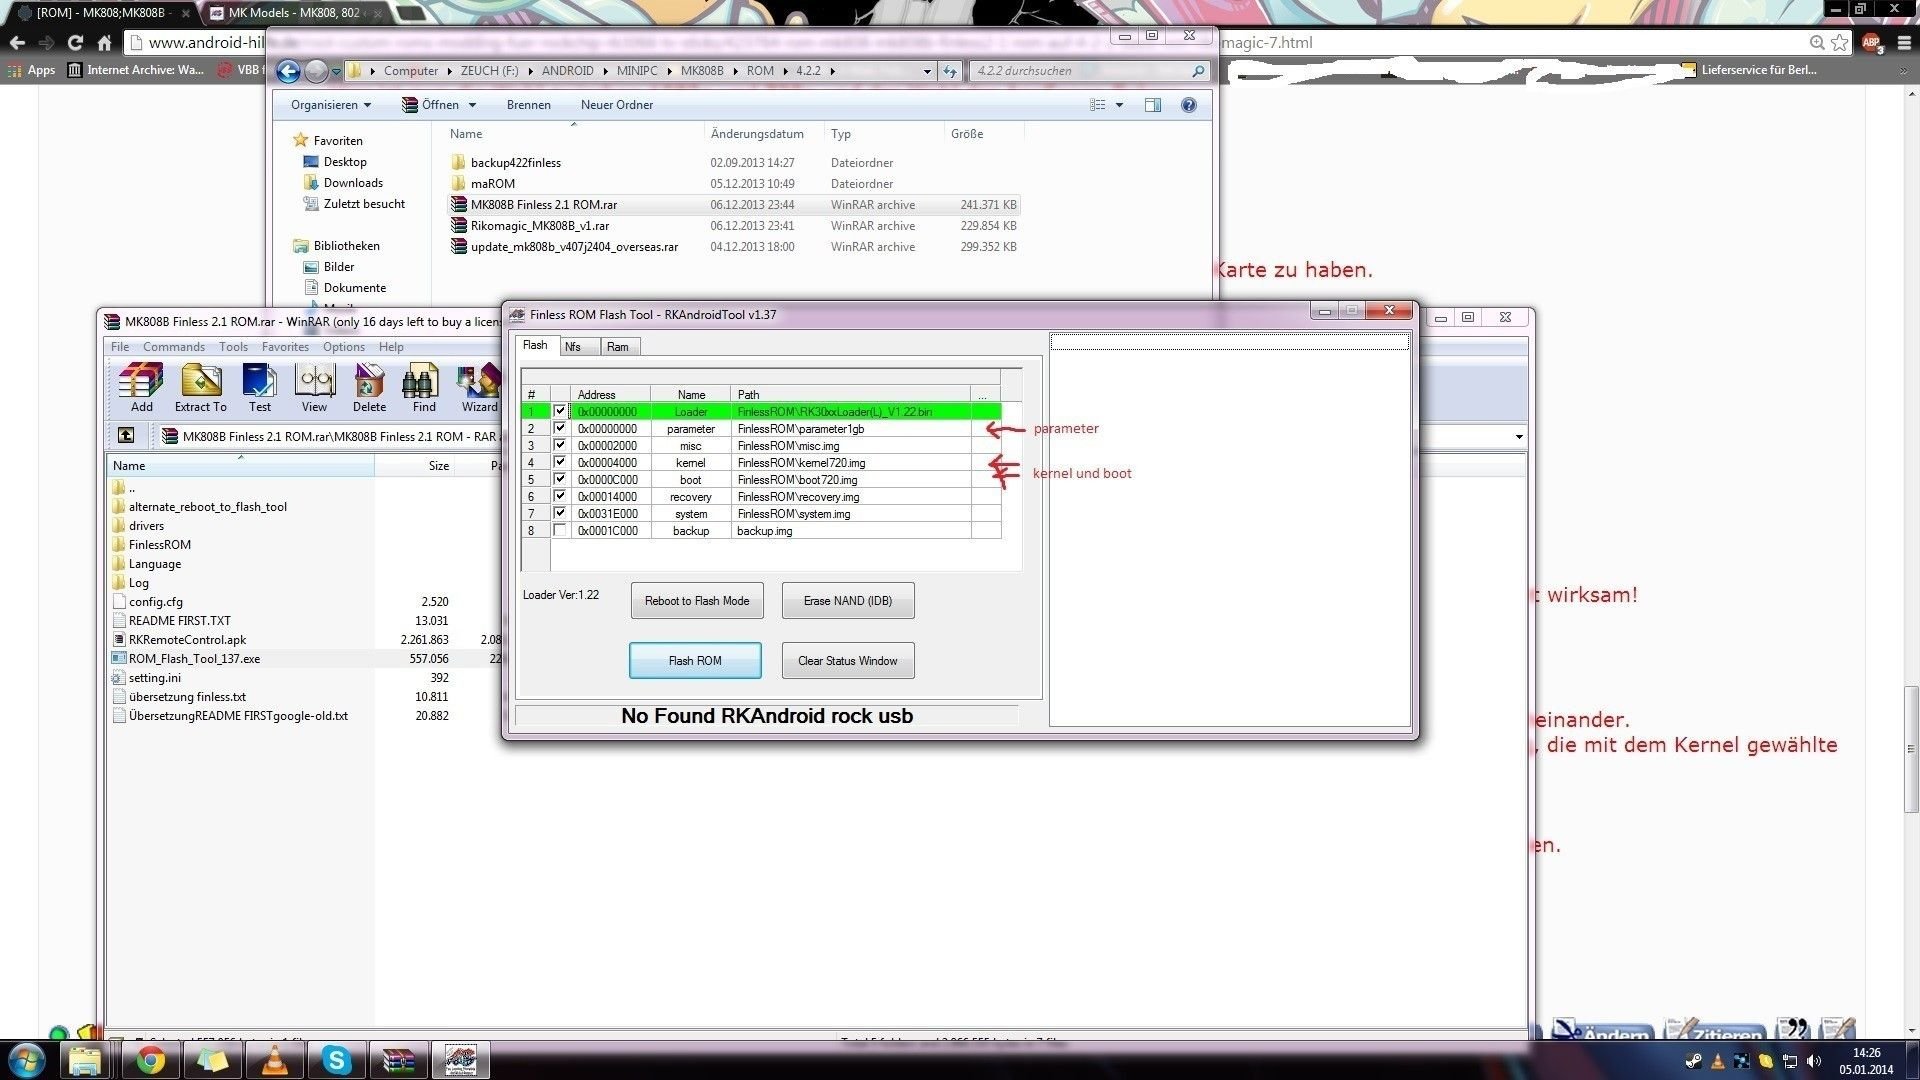Uncheck the kernel row checkbox

pyautogui.click(x=560, y=462)
